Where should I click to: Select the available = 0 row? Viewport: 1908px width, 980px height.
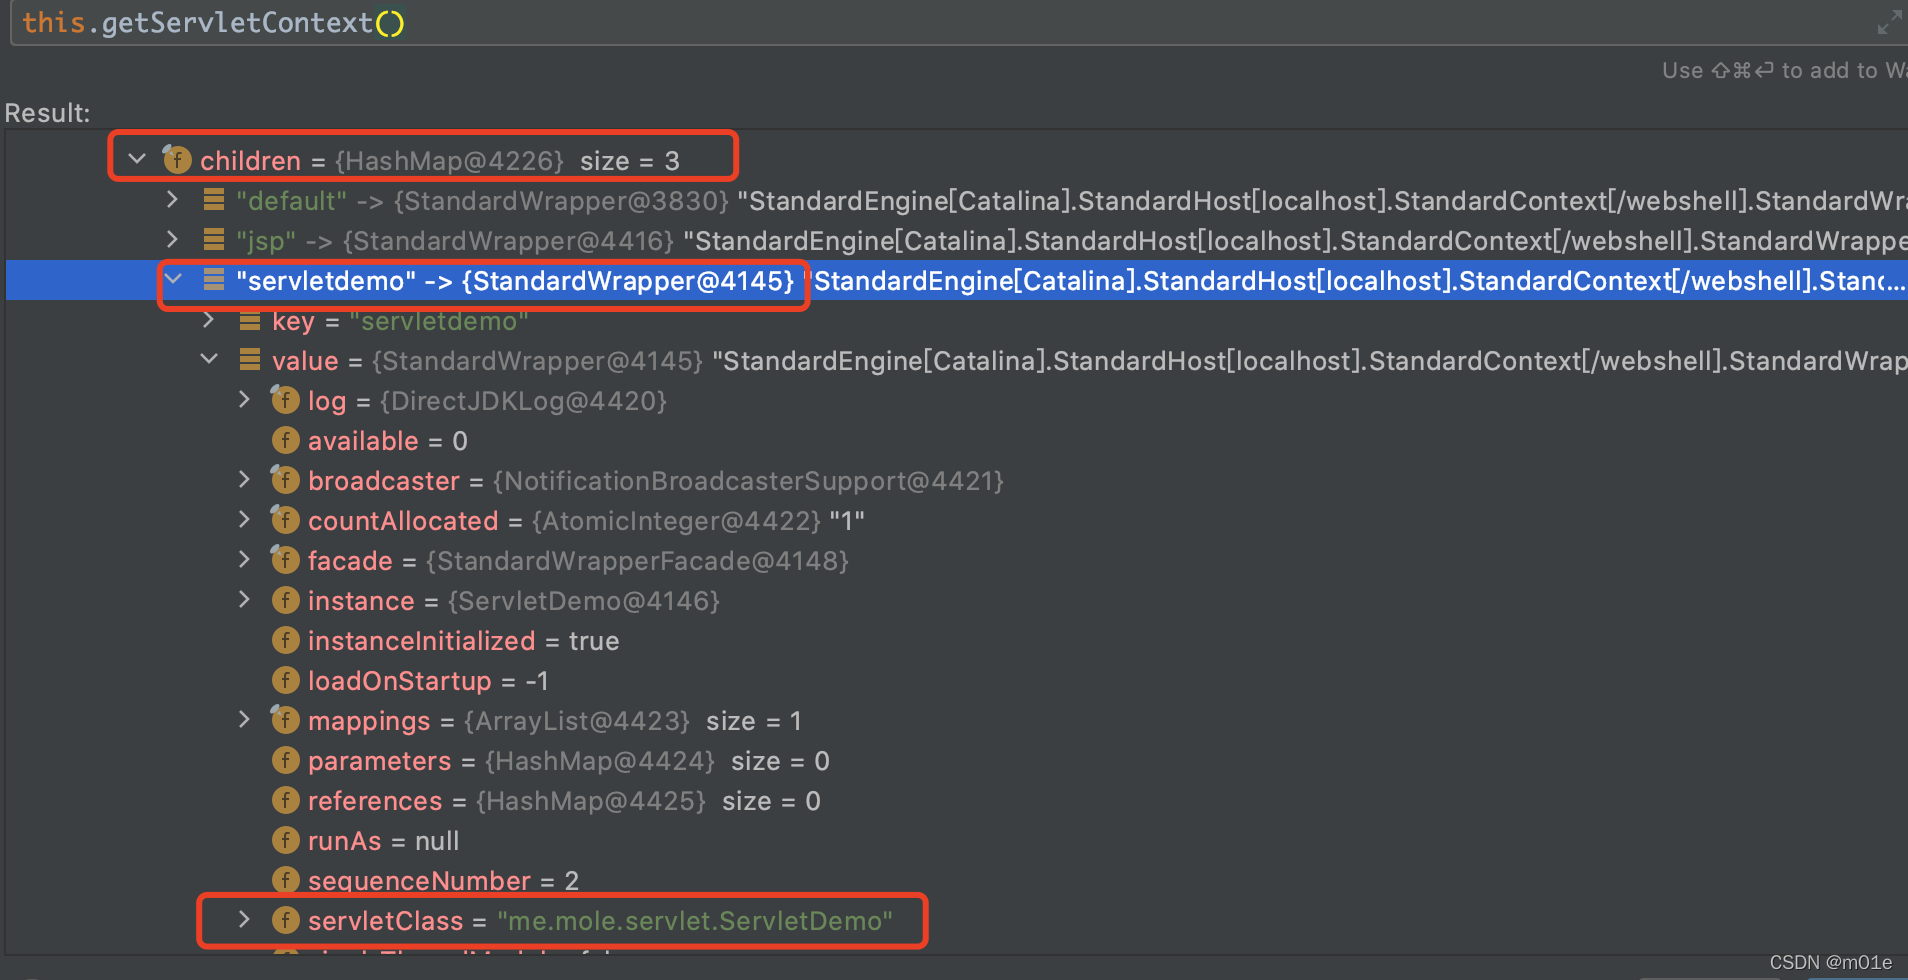[x=956, y=440]
